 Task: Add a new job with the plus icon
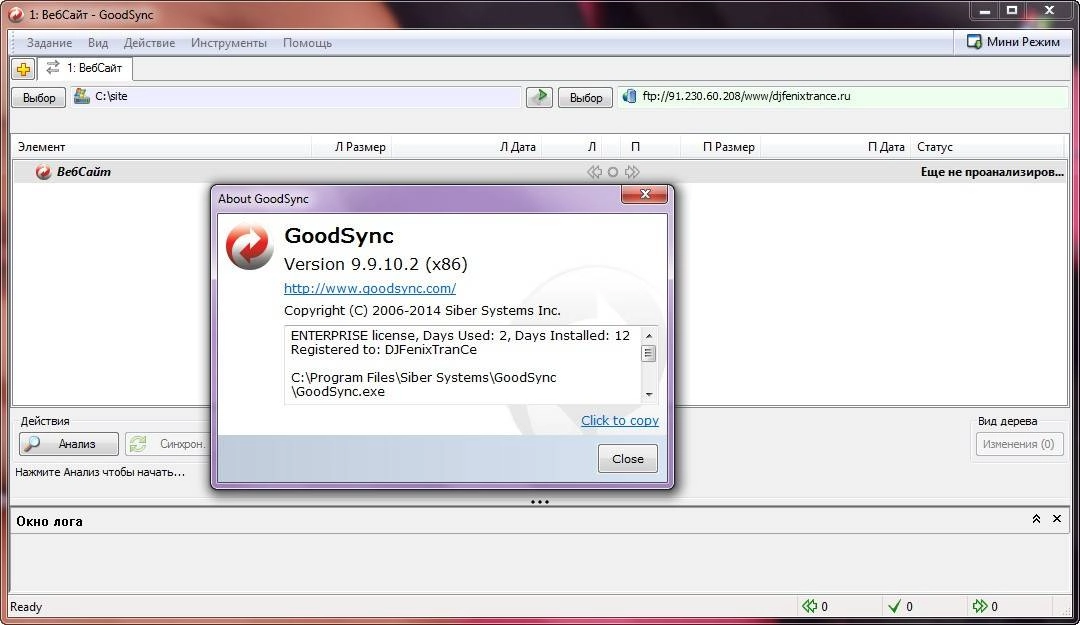(23, 69)
